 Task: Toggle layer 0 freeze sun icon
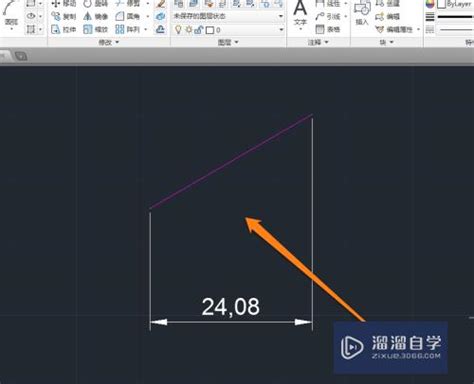coord(189,30)
